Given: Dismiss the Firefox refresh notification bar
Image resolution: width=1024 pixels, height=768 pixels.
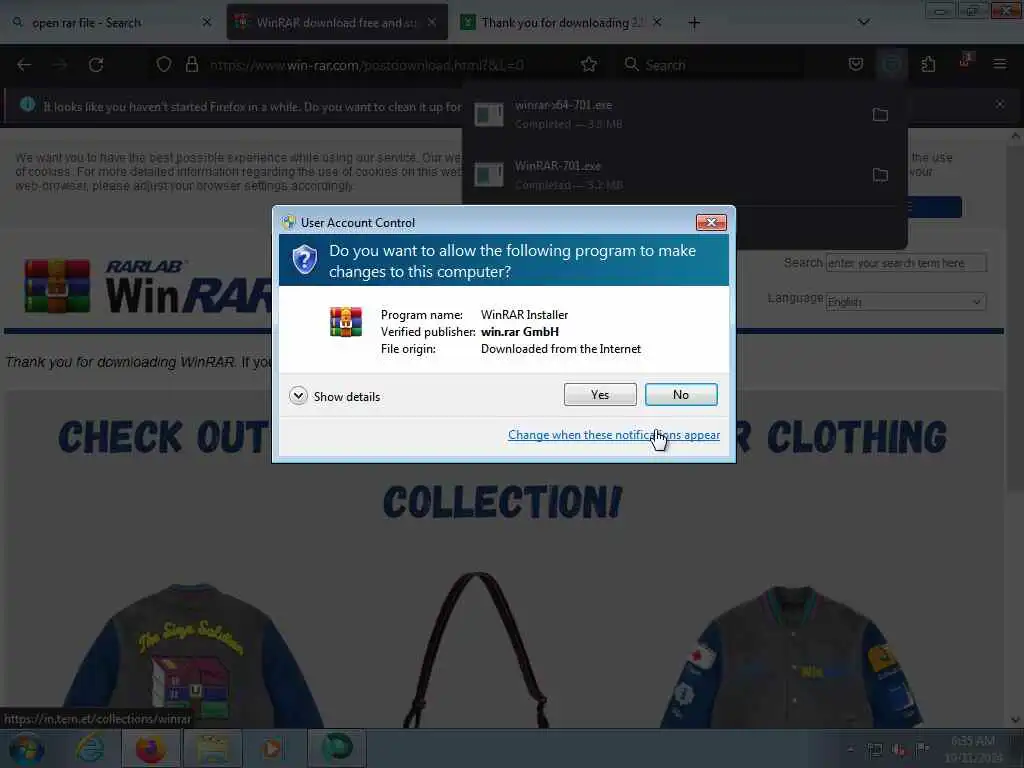Looking at the screenshot, I should tap(1000, 104).
